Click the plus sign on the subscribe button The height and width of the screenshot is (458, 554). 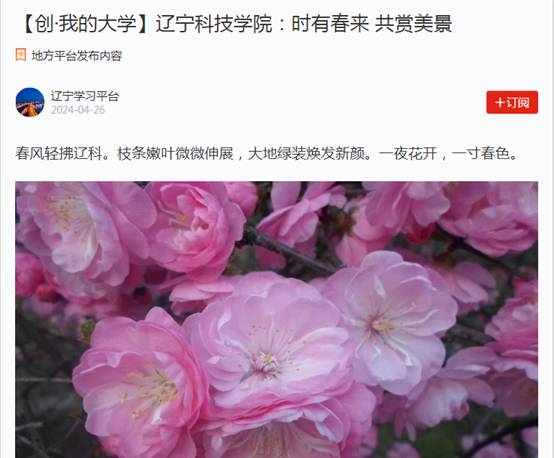coord(500,102)
